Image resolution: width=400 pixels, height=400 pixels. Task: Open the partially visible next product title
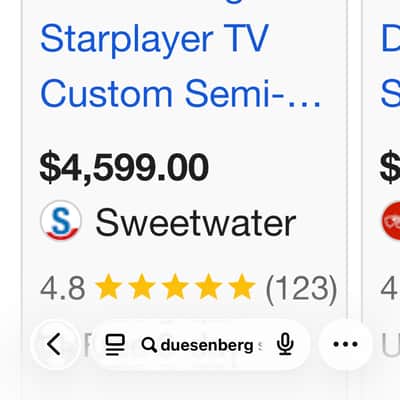click(390, 67)
